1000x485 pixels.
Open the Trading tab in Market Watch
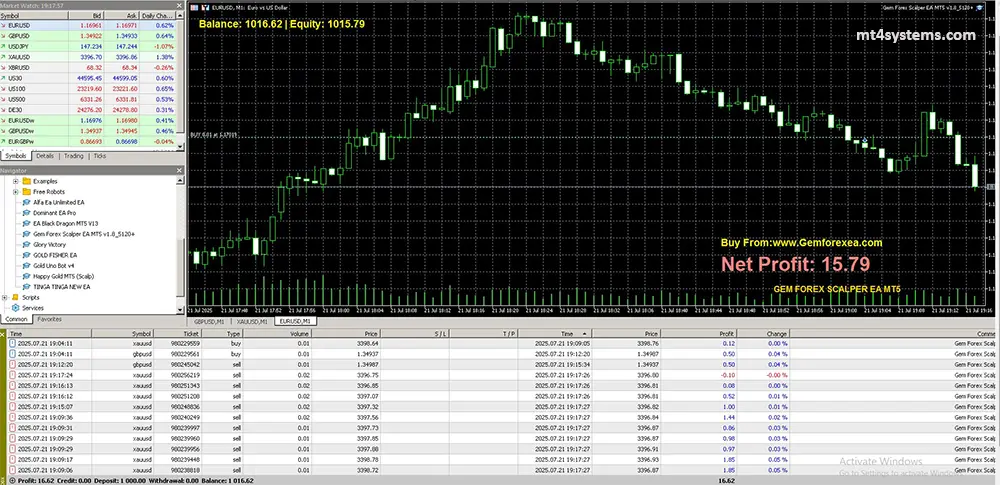point(73,156)
